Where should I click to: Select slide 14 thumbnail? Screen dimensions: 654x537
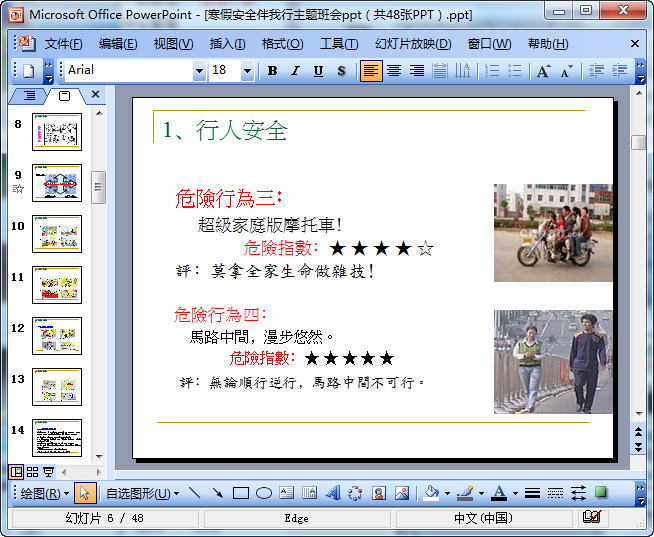point(57,438)
